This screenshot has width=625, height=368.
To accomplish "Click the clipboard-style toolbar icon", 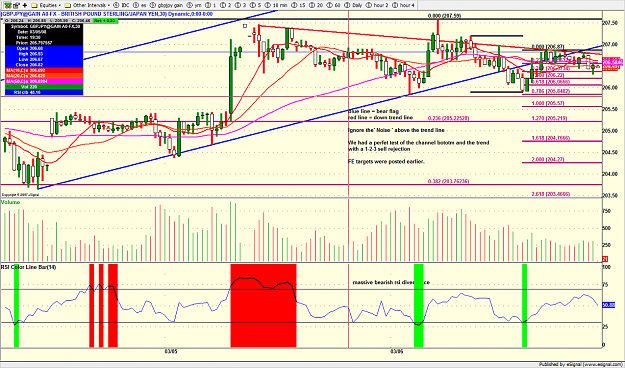I will tap(15, 5).
